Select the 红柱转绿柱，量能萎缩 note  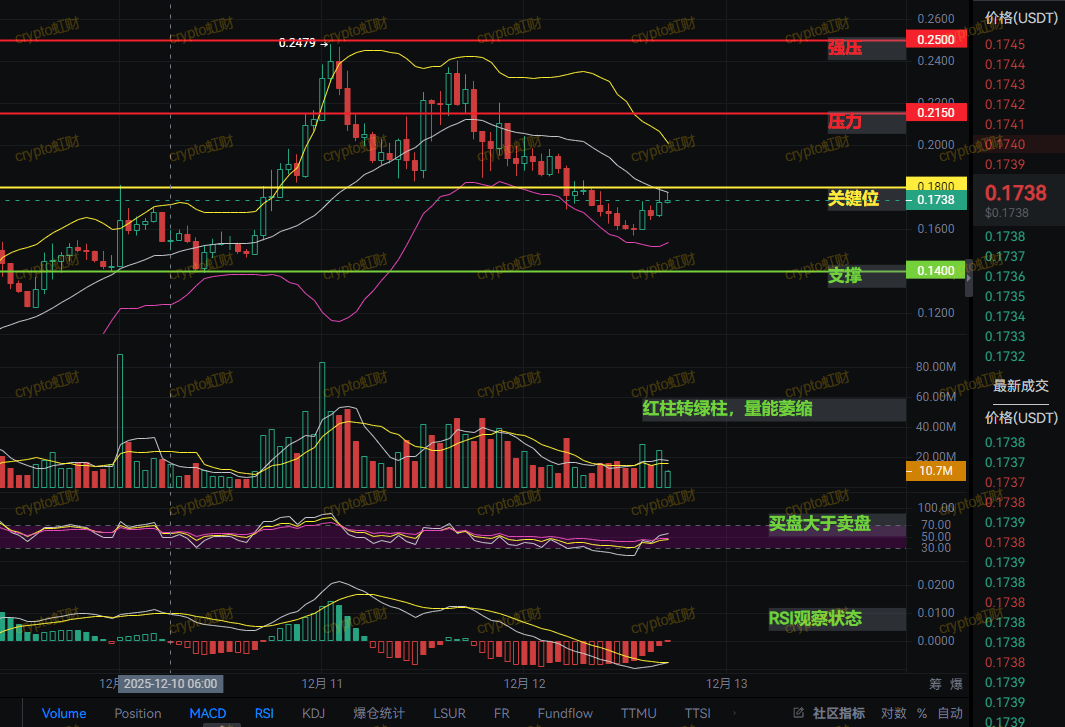[727, 408]
